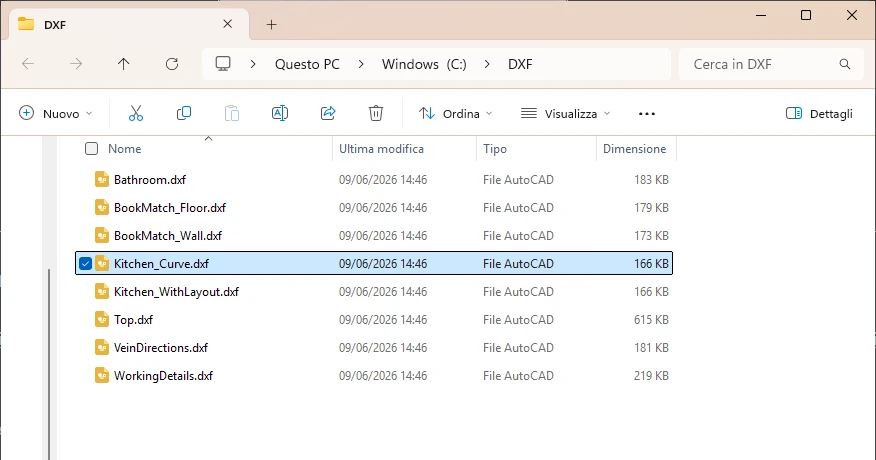Open the three-dots more options menu
The width and height of the screenshot is (876, 460).
click(x=646, y=113)
